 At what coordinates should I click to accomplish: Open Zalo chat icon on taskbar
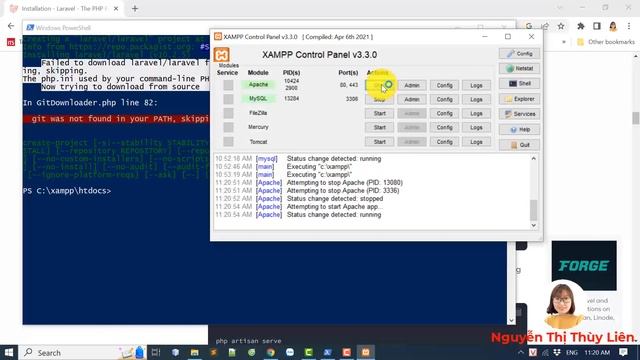289,352
